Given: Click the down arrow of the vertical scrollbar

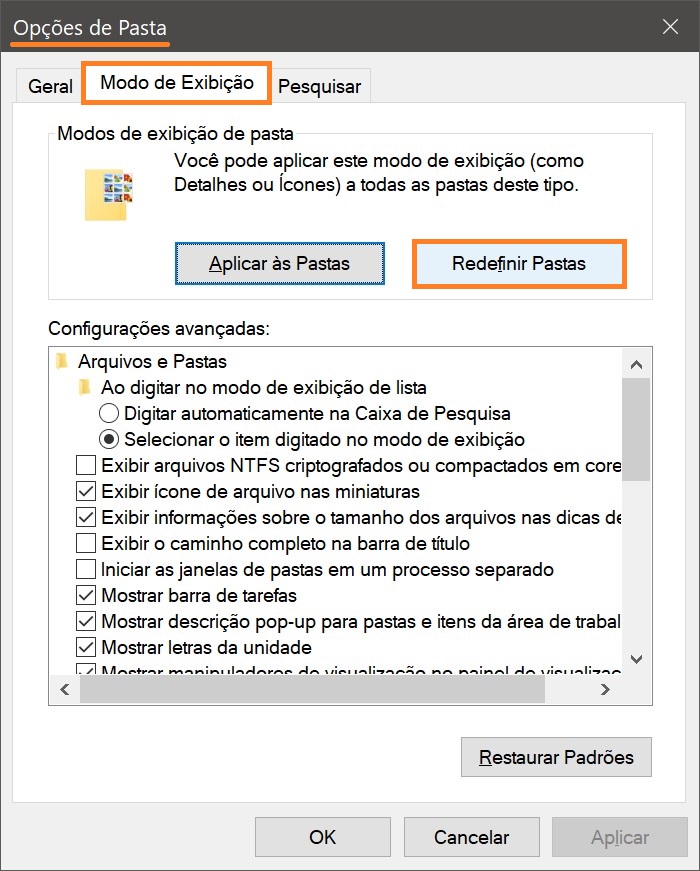Looking at the screenshot, I should click(x=637, y=659).
